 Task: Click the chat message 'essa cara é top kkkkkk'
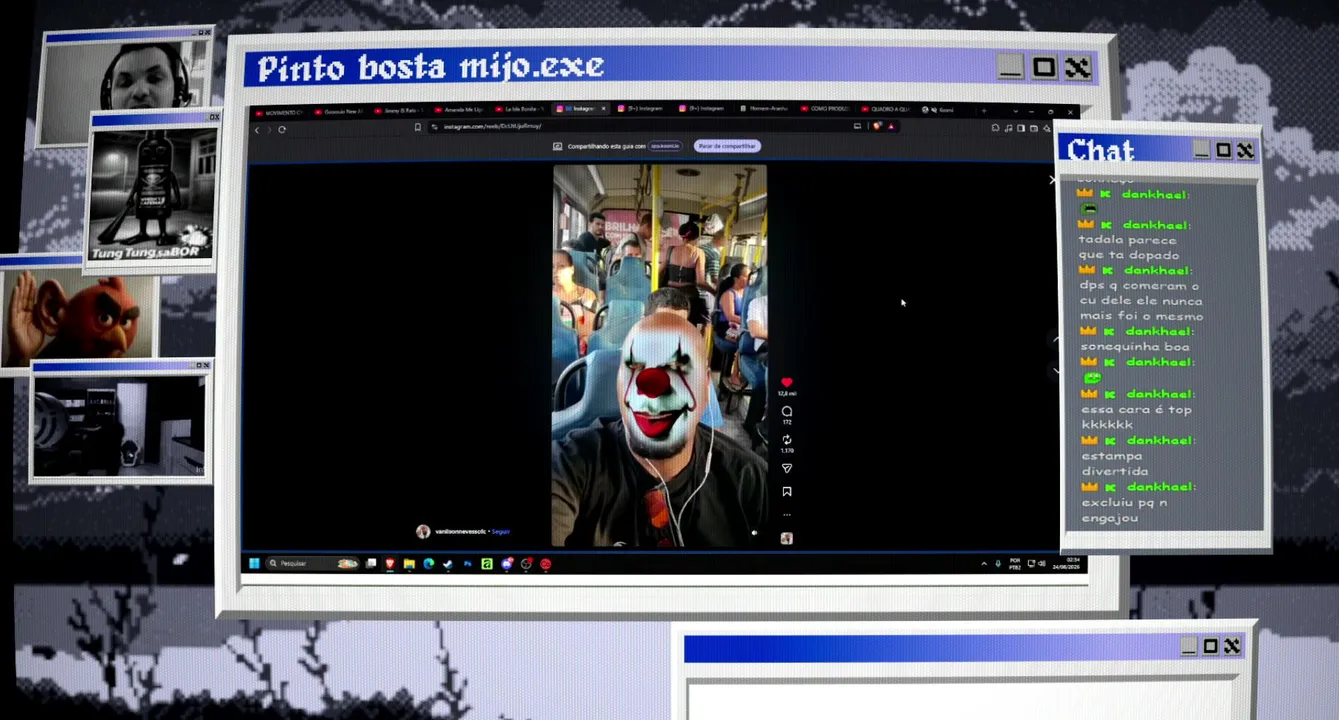pos(1136,417)
